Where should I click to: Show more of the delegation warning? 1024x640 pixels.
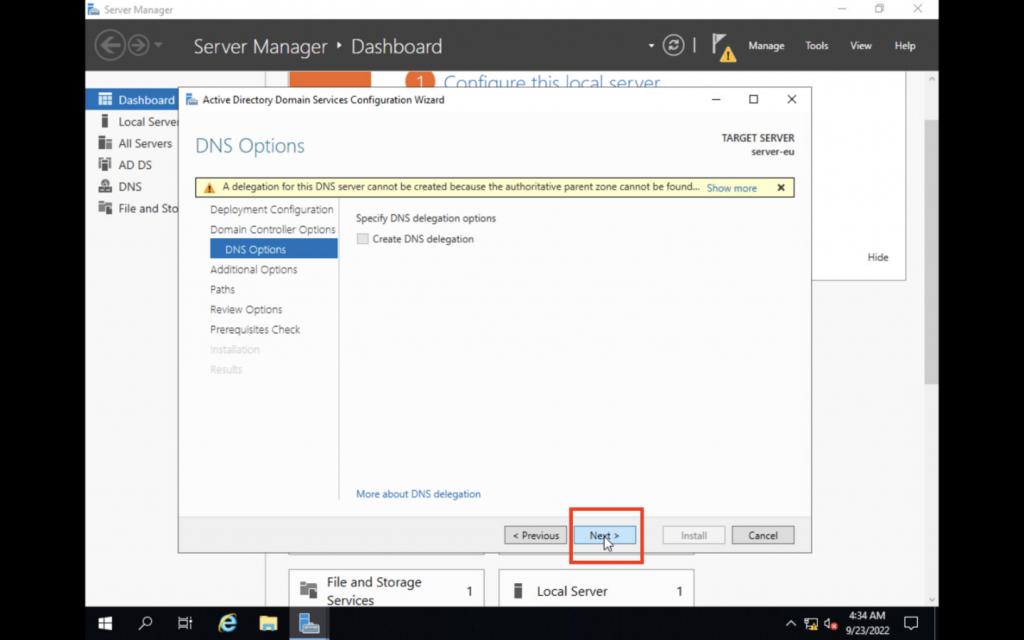click(x=731, y=188)
